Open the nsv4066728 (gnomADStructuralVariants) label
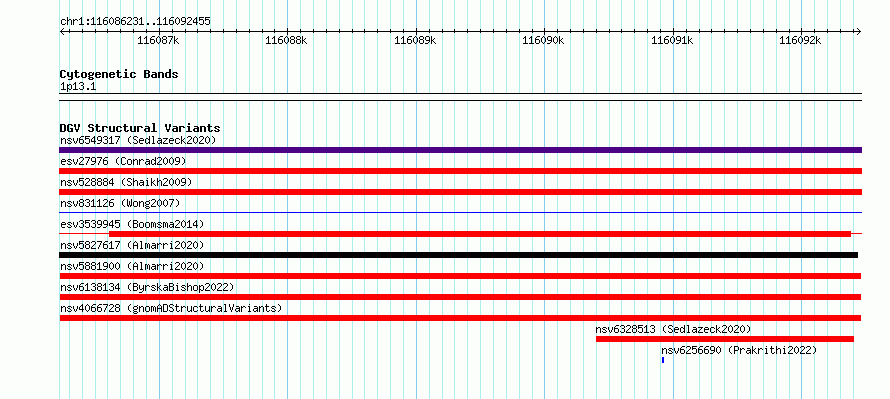890x399 pixels. (171, 308)
